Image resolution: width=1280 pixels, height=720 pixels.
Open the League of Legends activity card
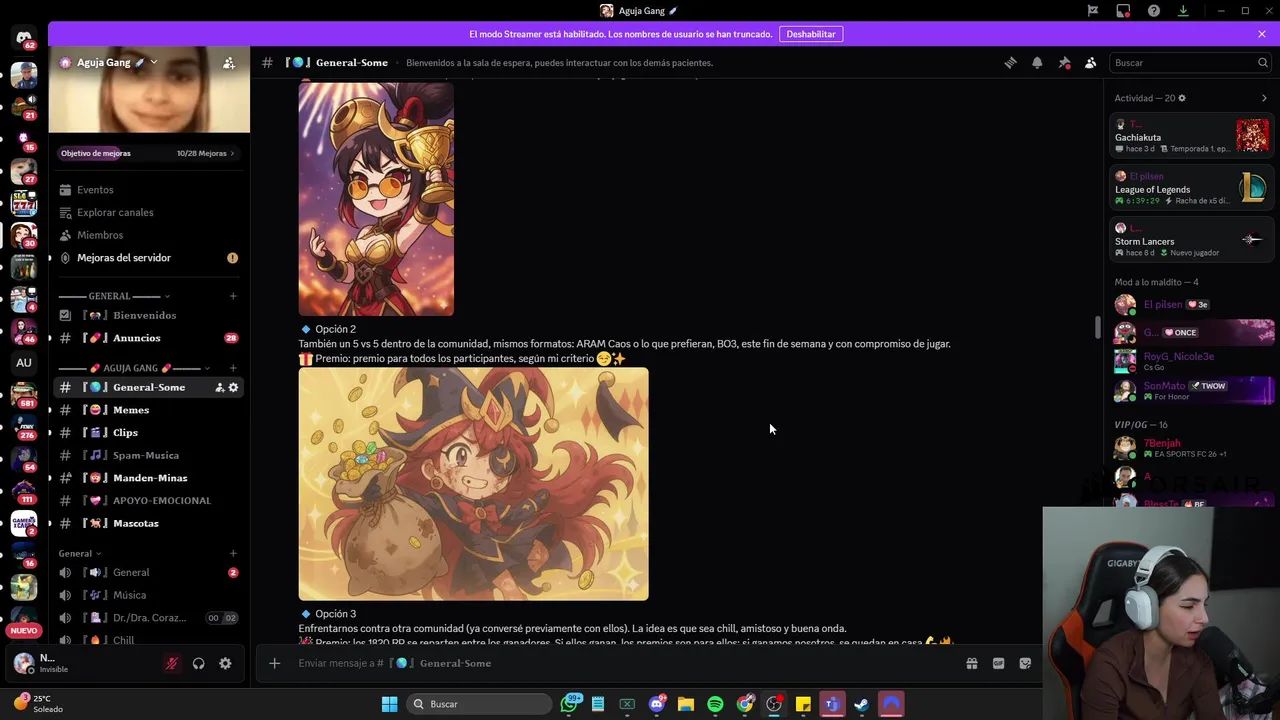click(x=1192, y=188)
